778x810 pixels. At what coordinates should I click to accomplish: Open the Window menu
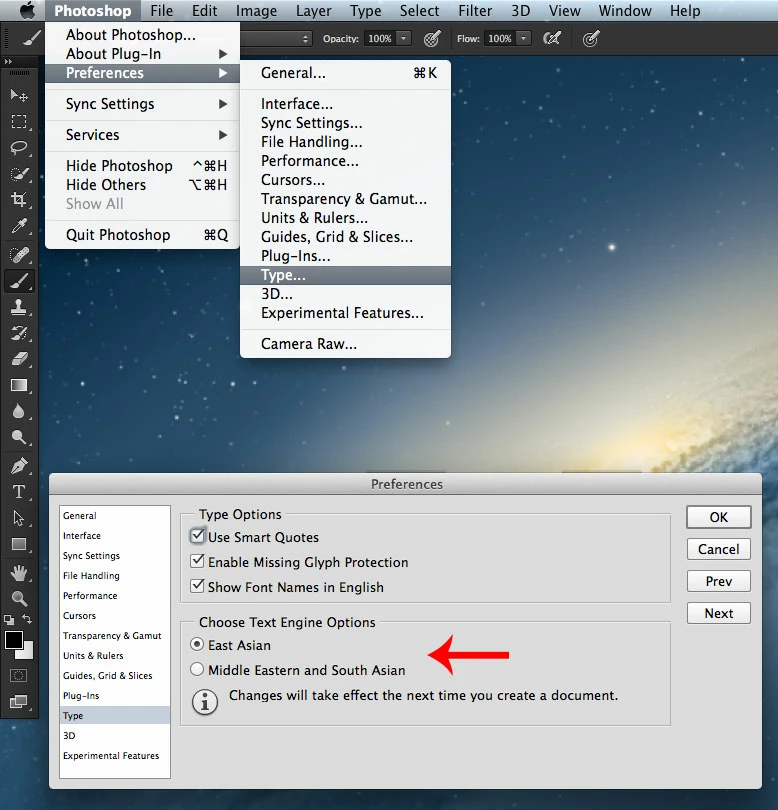pyautogui.click(x=625, y=10)
